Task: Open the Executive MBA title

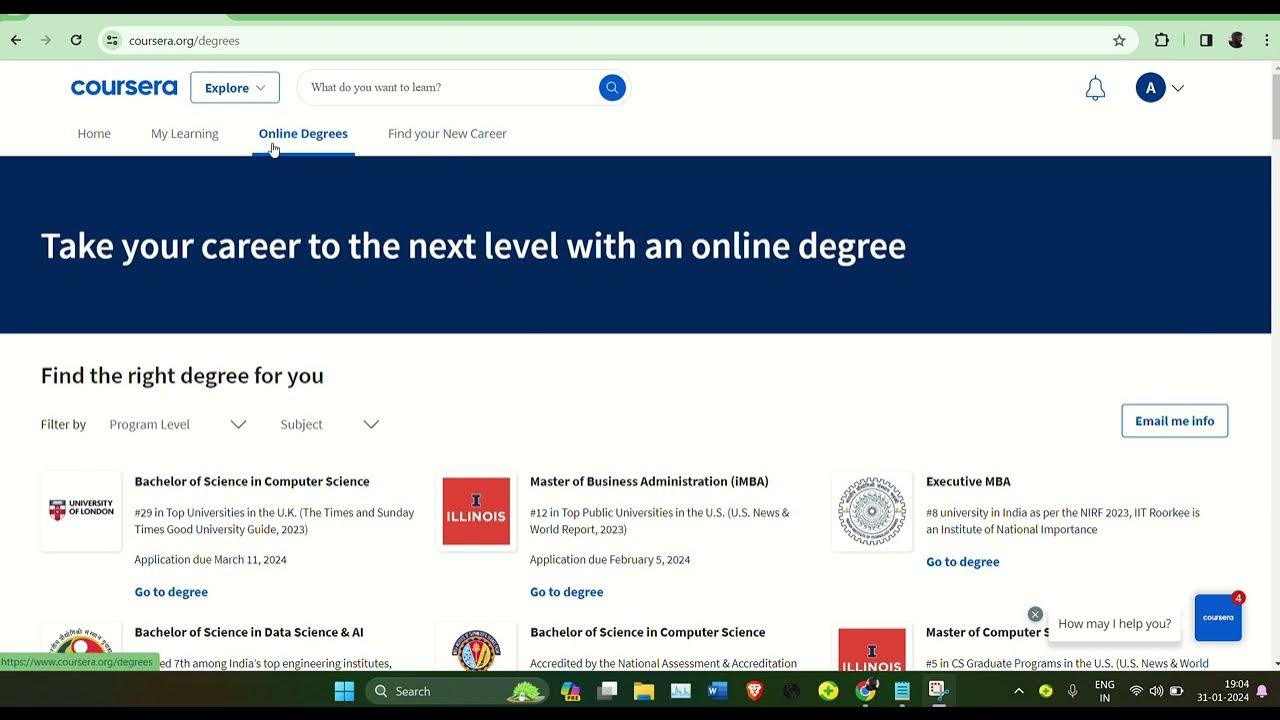Action: pos(968,481)
